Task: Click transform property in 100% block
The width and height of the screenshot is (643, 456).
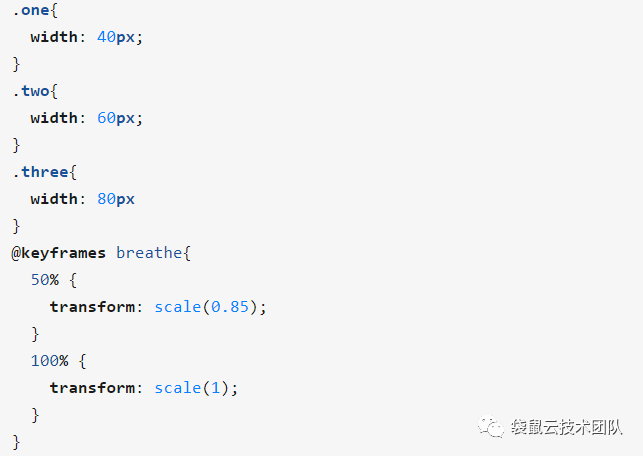Action: click(92, 388)
